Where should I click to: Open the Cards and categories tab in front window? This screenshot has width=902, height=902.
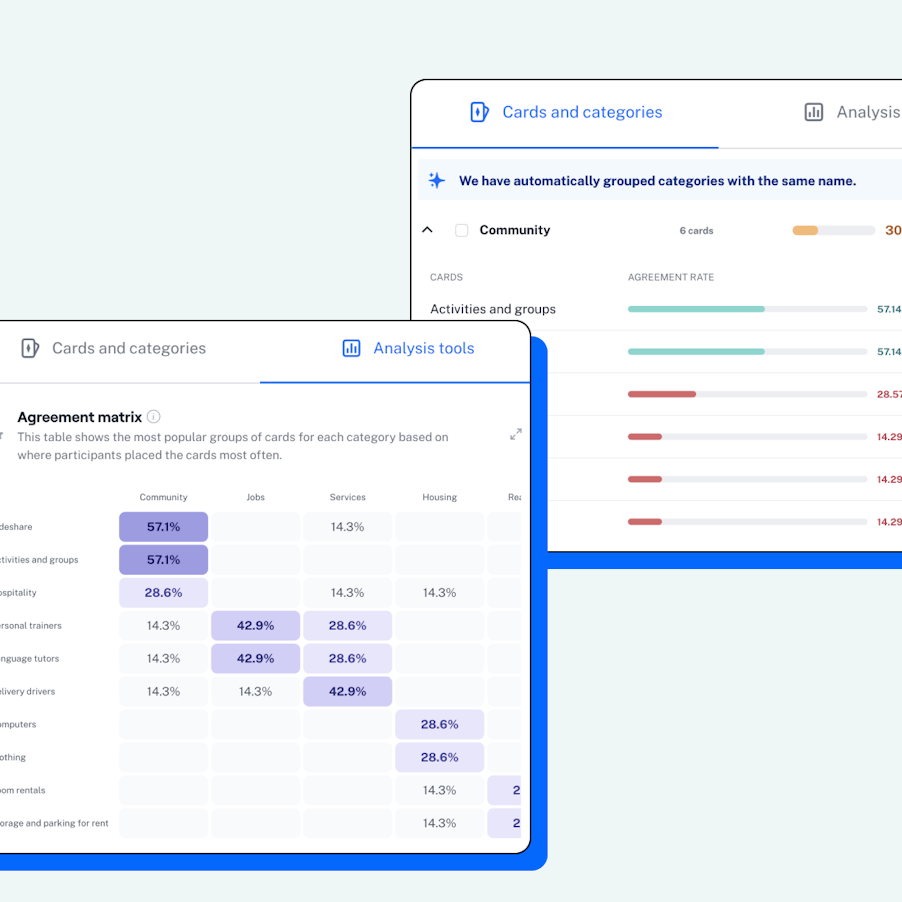coord(126,348)
